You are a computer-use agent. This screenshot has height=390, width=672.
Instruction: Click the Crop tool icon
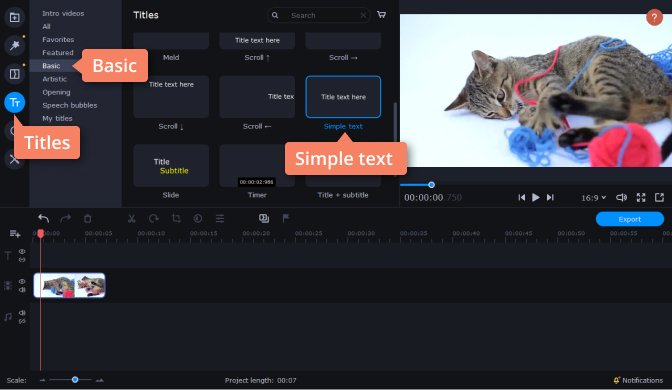(x=176, y=219)
